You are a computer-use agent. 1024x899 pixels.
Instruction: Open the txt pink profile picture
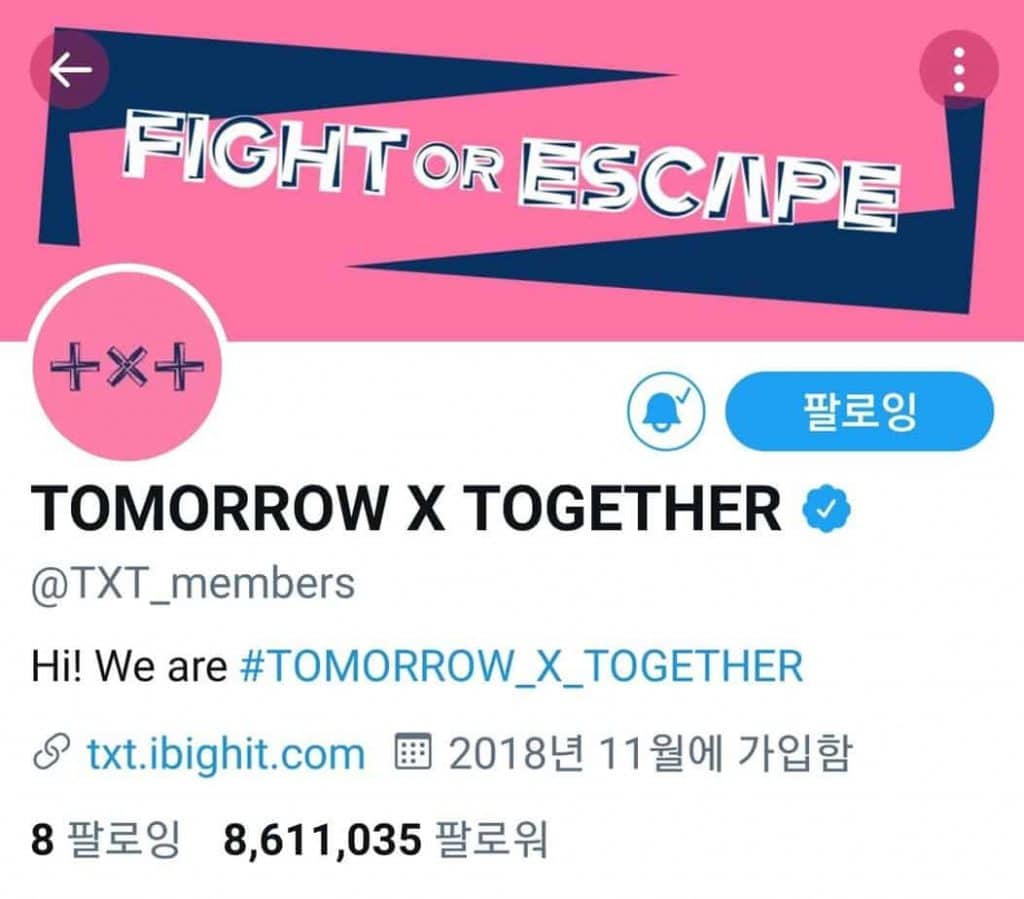pyautogui.click(x=127, y=366)
